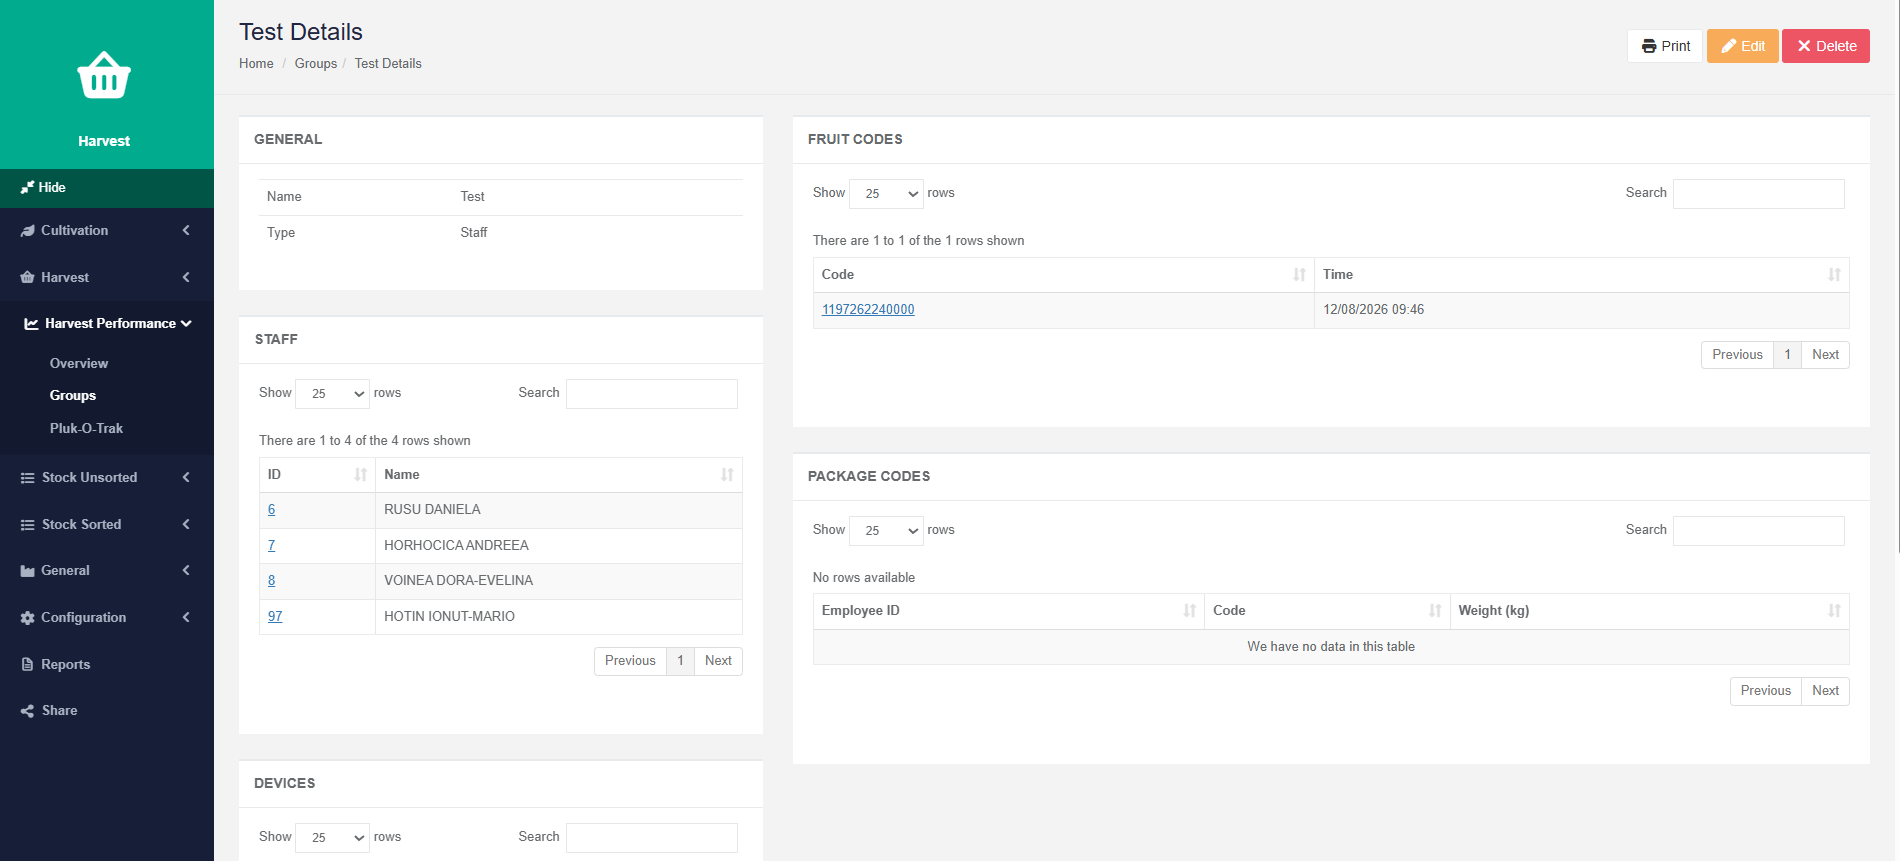Viewport: 1900px width, 861px height.
Task: Collapse the Harvest Performance menu chevron
Action: point(186,323)
